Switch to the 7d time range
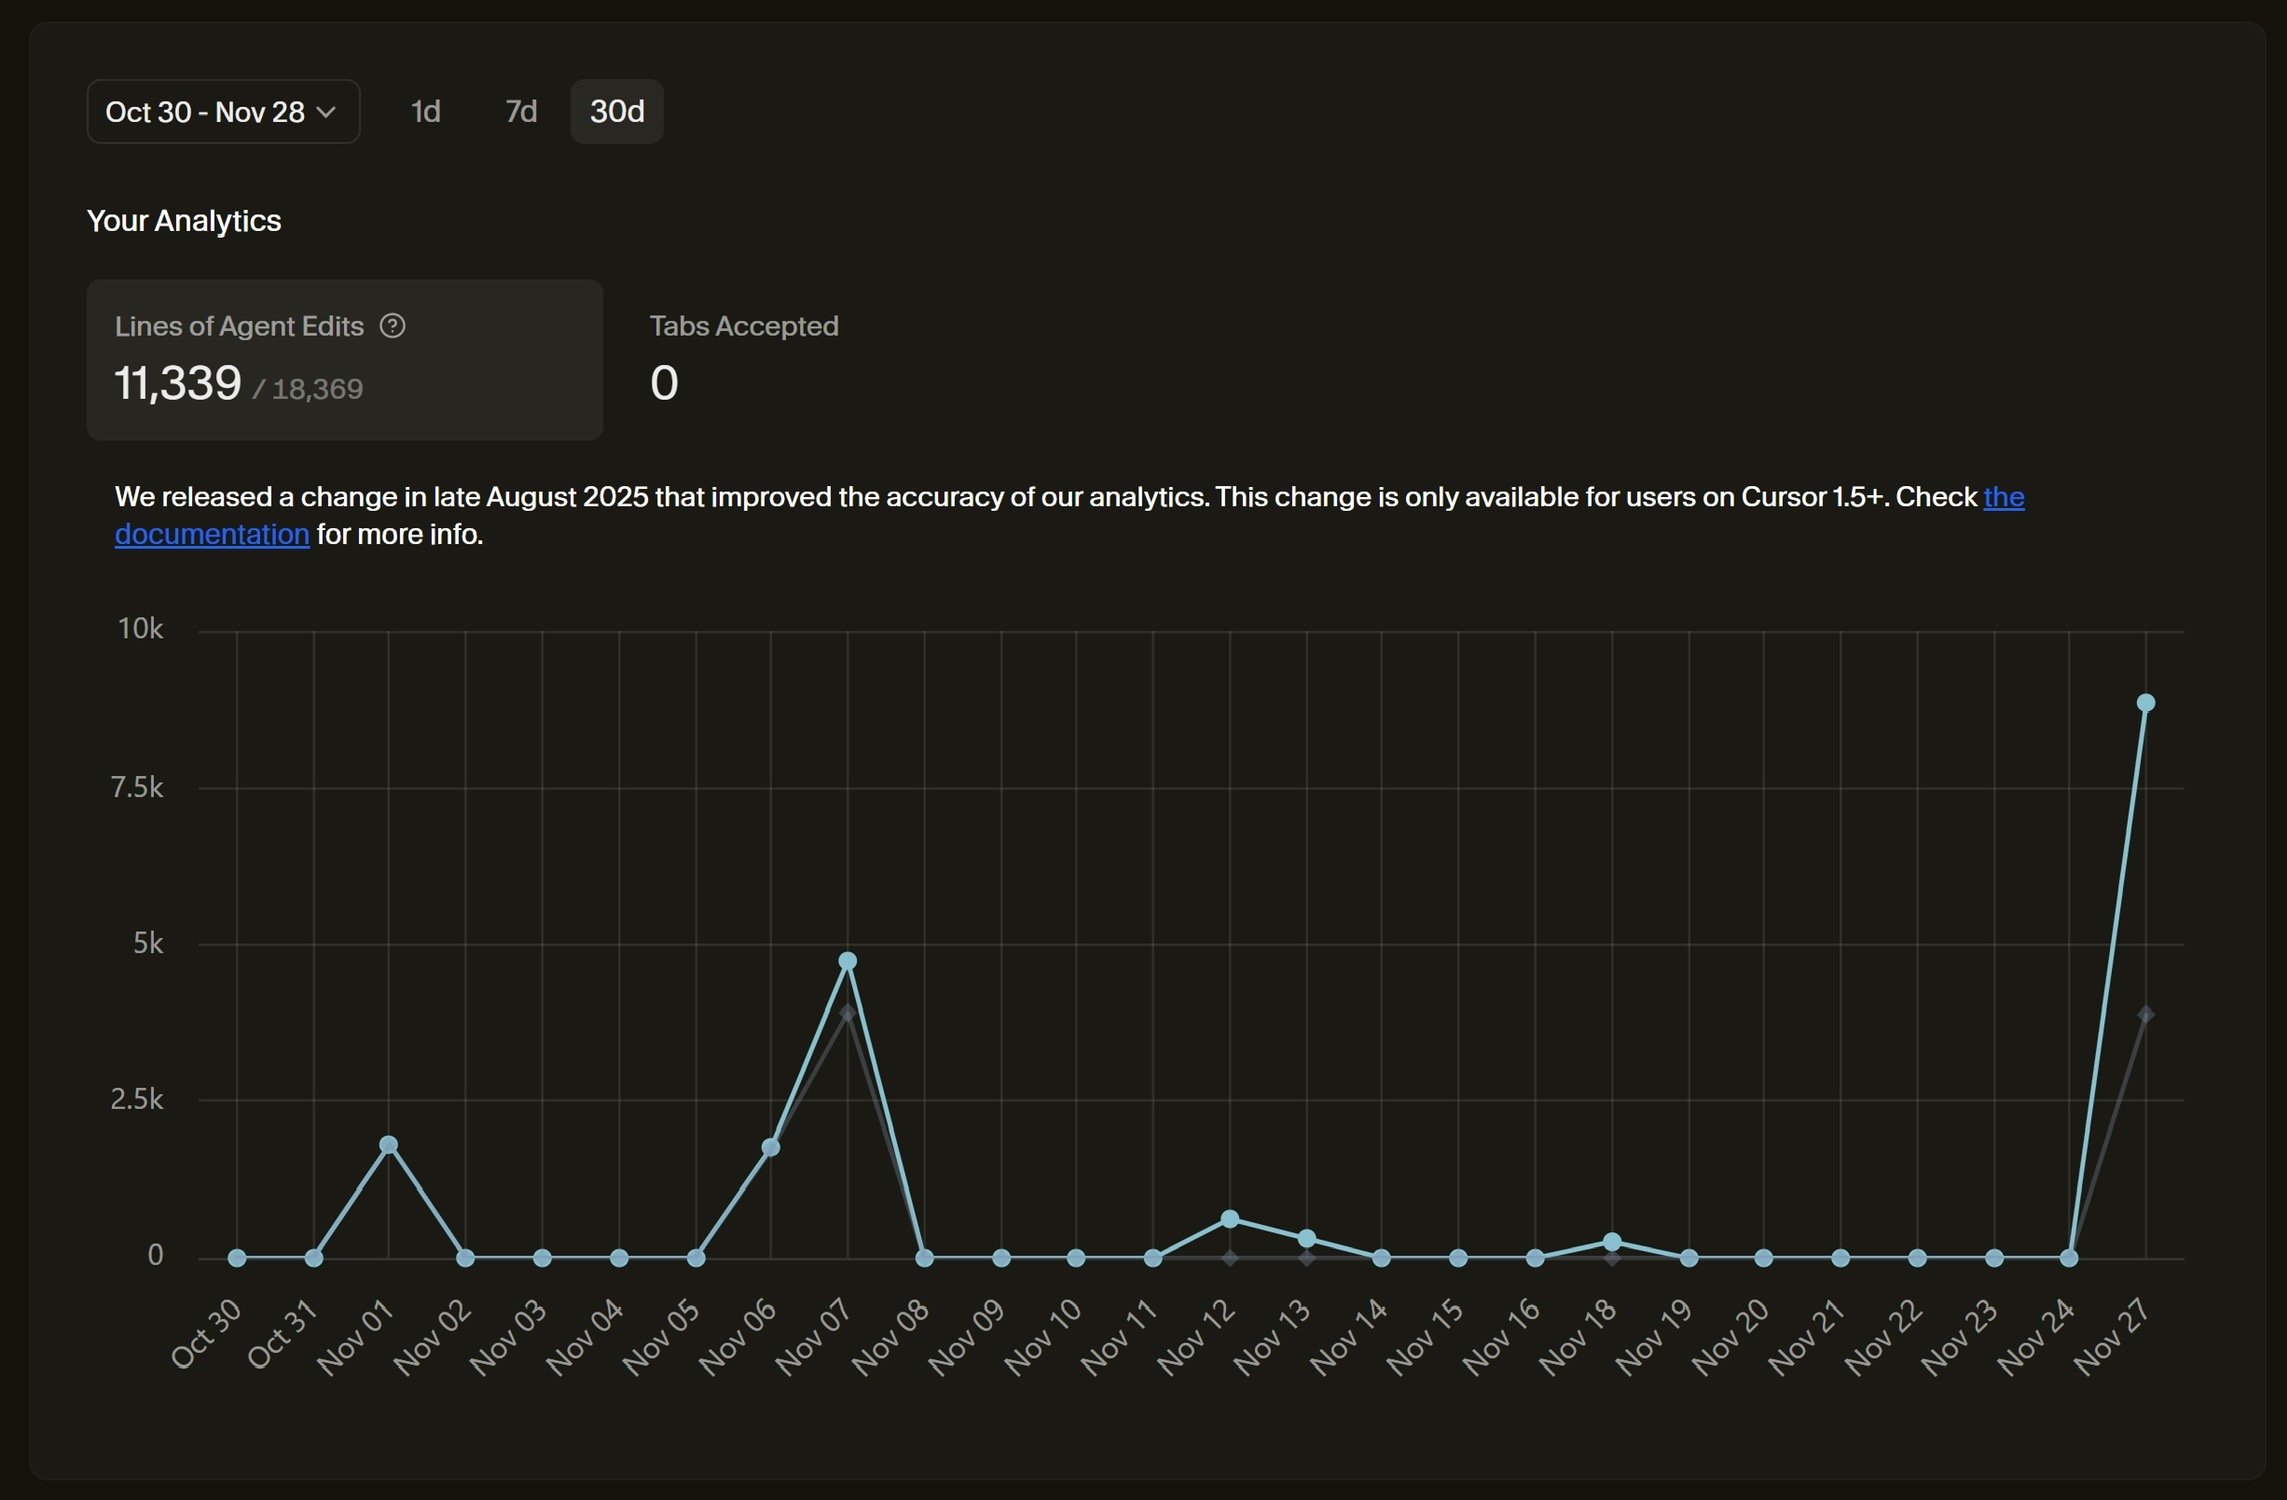The height and width of the screenshot is (1500, 2287). pyautogui.click(x=520, y=112)
